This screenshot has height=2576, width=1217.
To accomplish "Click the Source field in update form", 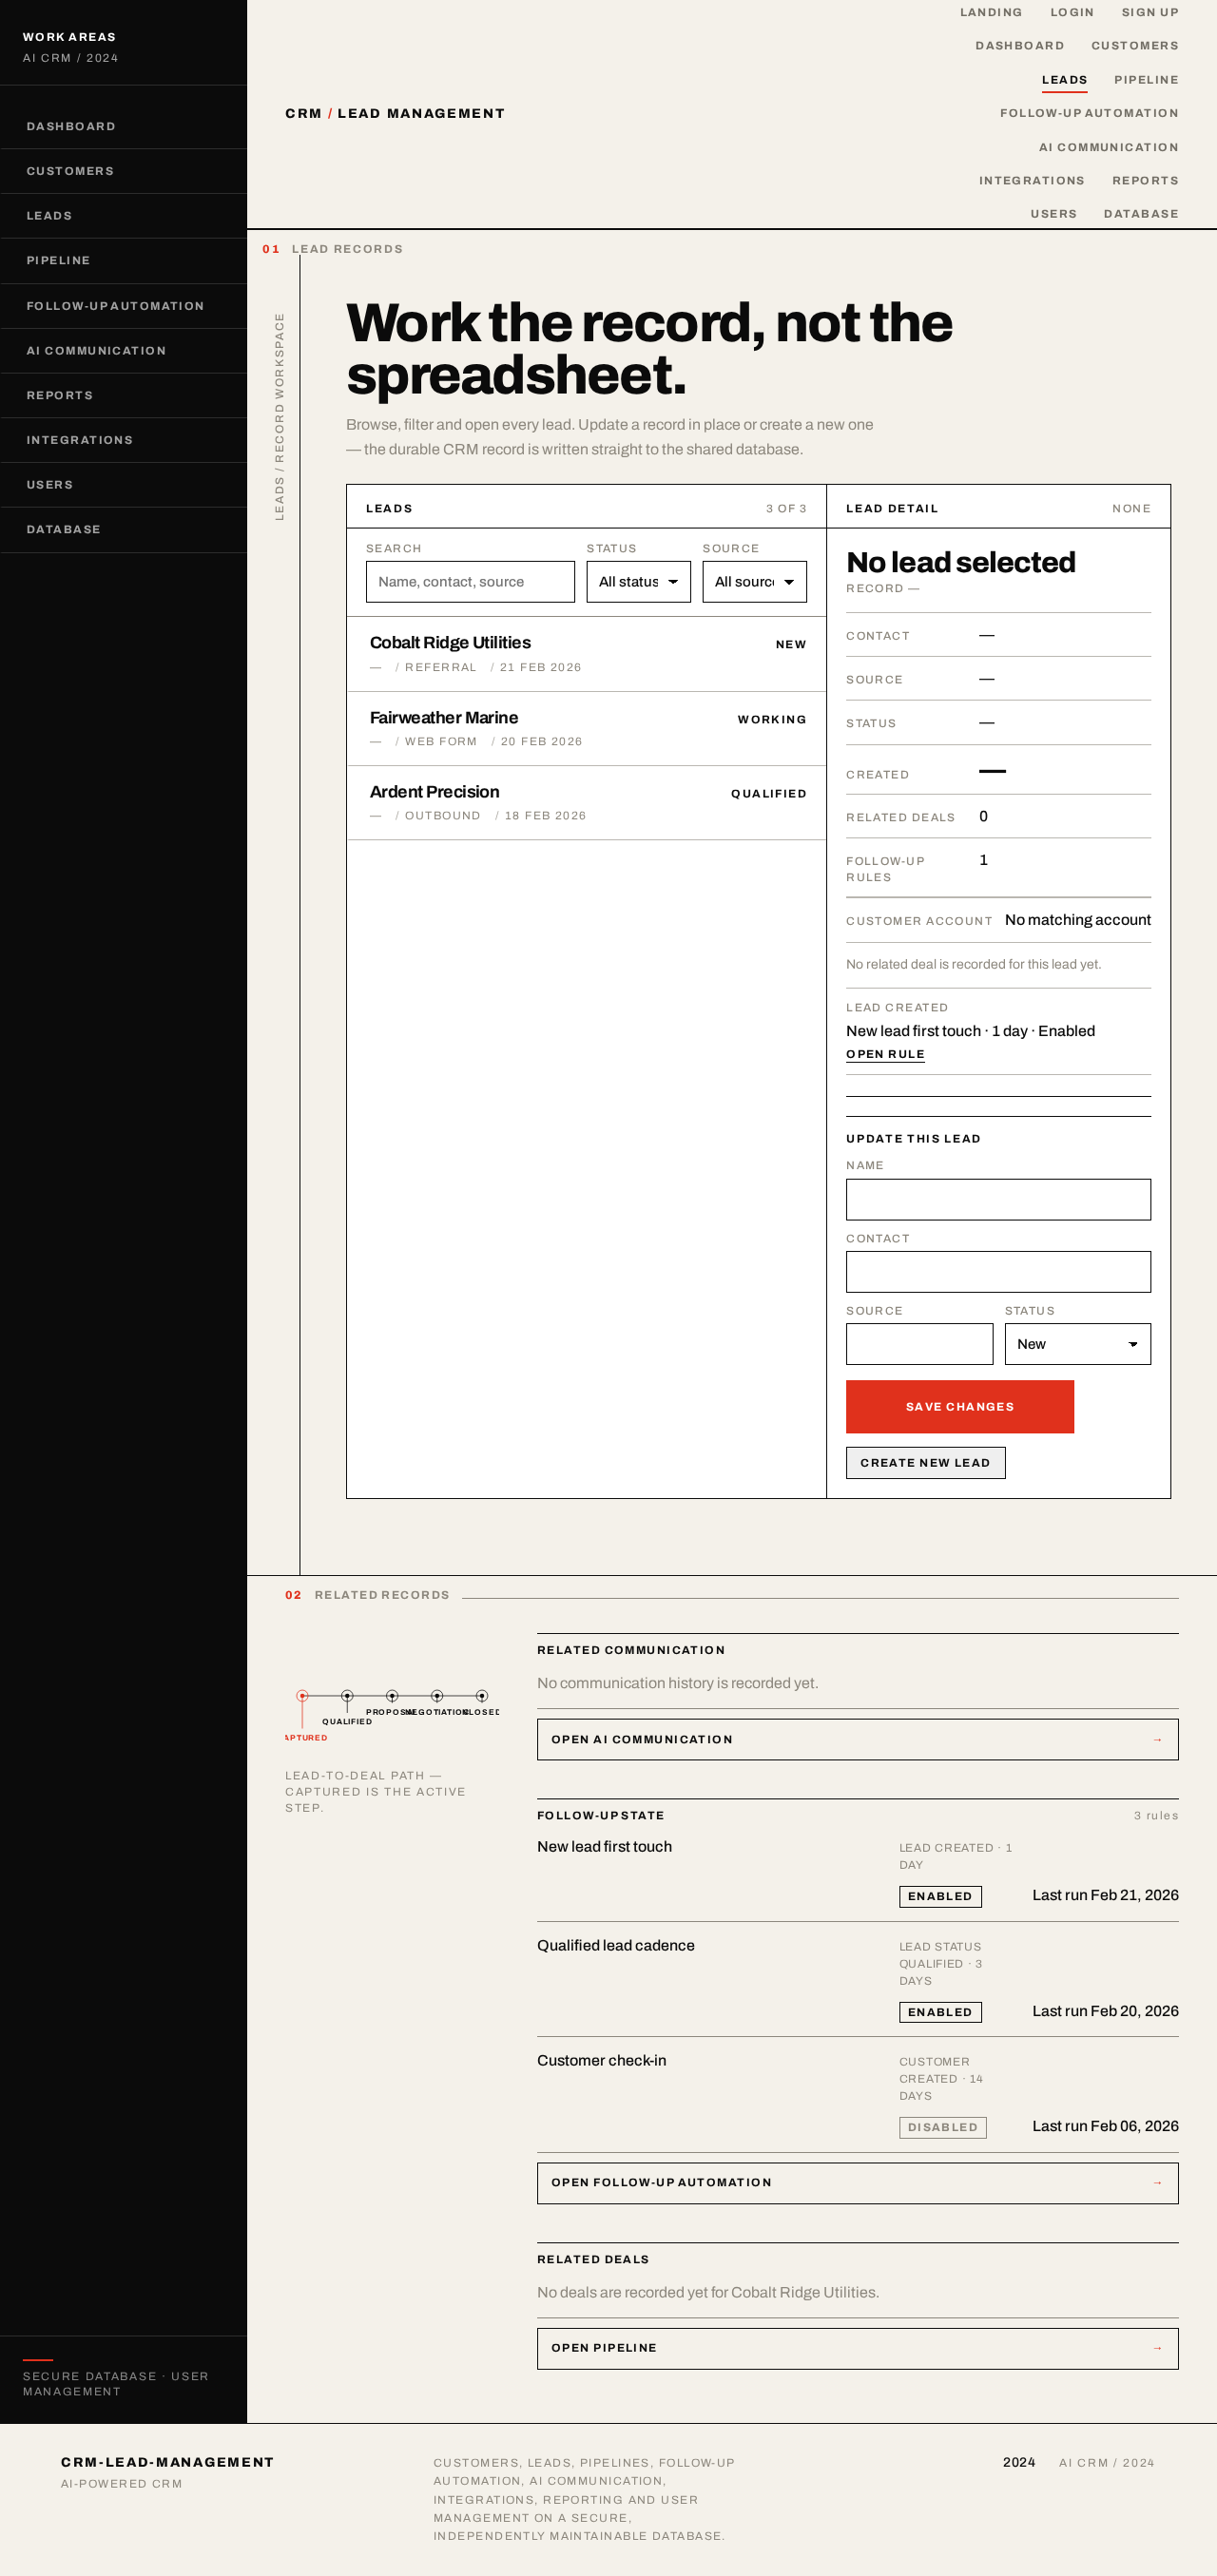I will pyautogui.click(x=919, y=1344).
